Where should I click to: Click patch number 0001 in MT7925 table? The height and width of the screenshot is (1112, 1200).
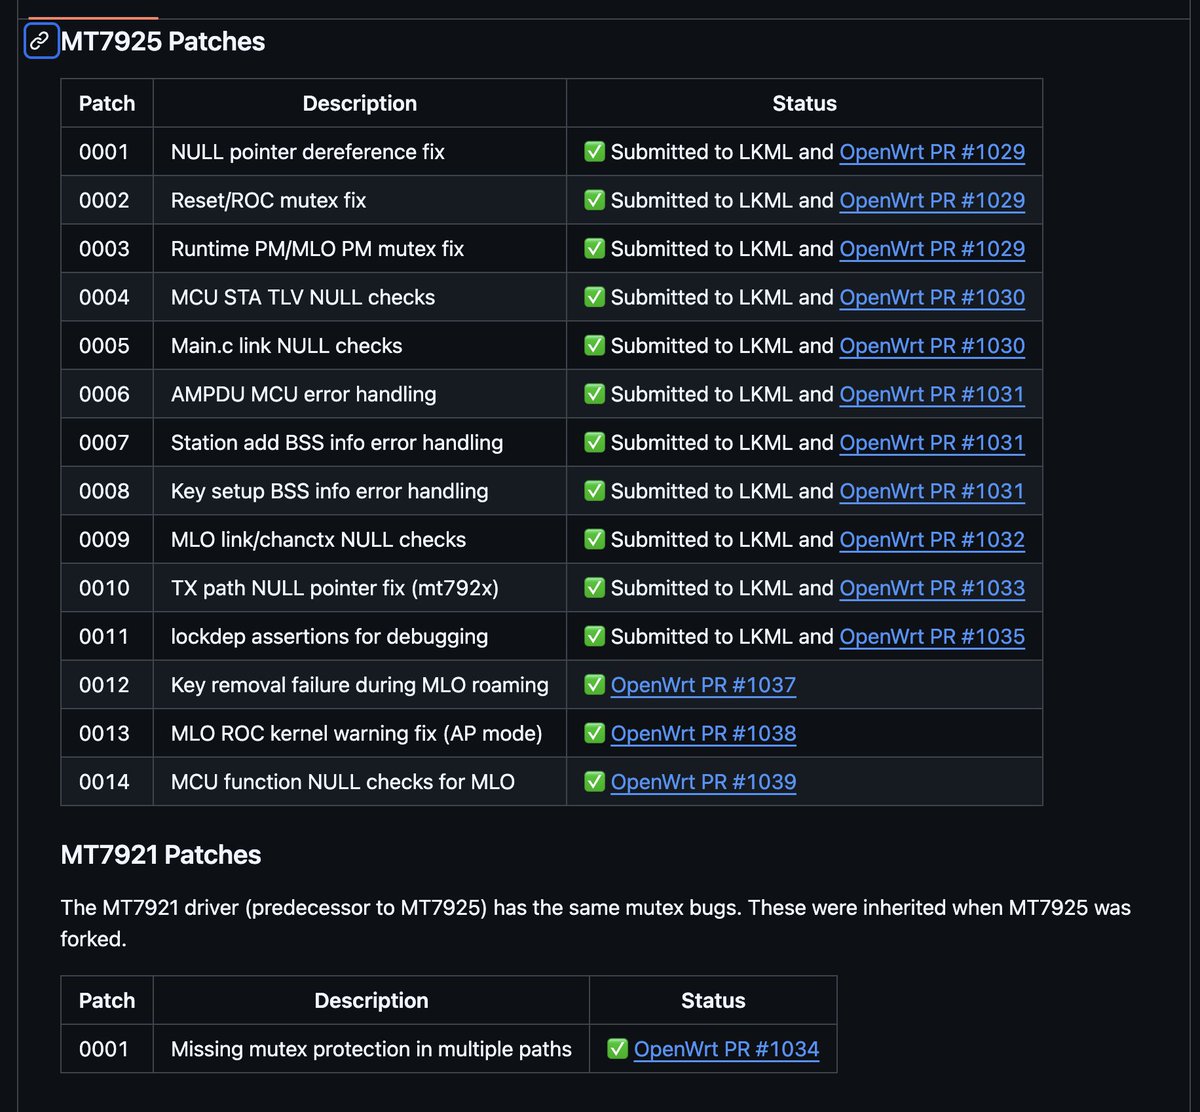(x=107, y=152)
